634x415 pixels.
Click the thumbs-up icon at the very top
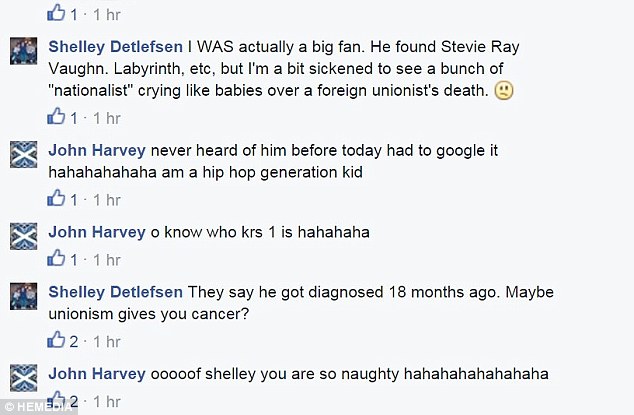(56, 13)
